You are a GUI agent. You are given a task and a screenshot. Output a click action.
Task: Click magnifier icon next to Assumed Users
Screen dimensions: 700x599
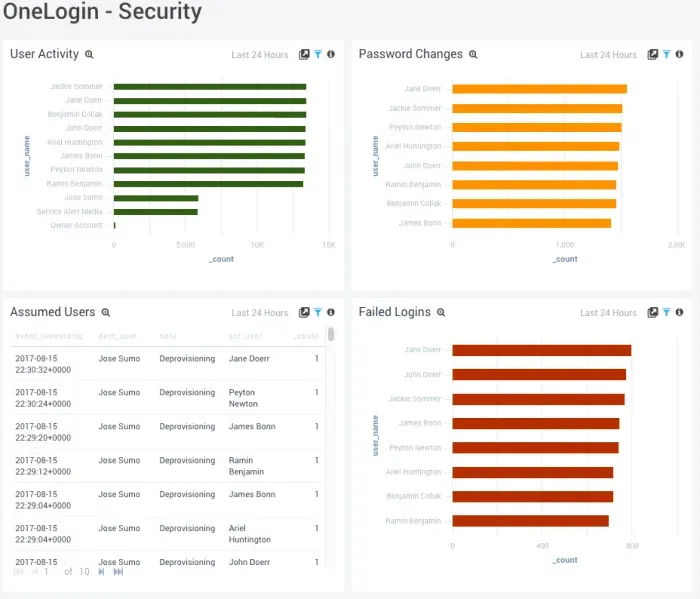[106, 313]
